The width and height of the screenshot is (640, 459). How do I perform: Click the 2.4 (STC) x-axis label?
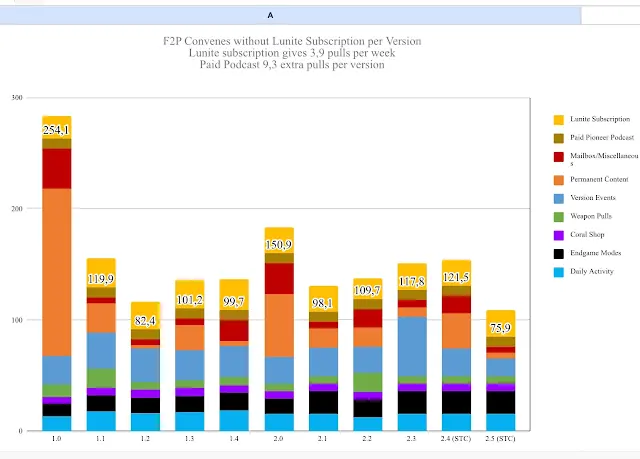pos(456,439)
